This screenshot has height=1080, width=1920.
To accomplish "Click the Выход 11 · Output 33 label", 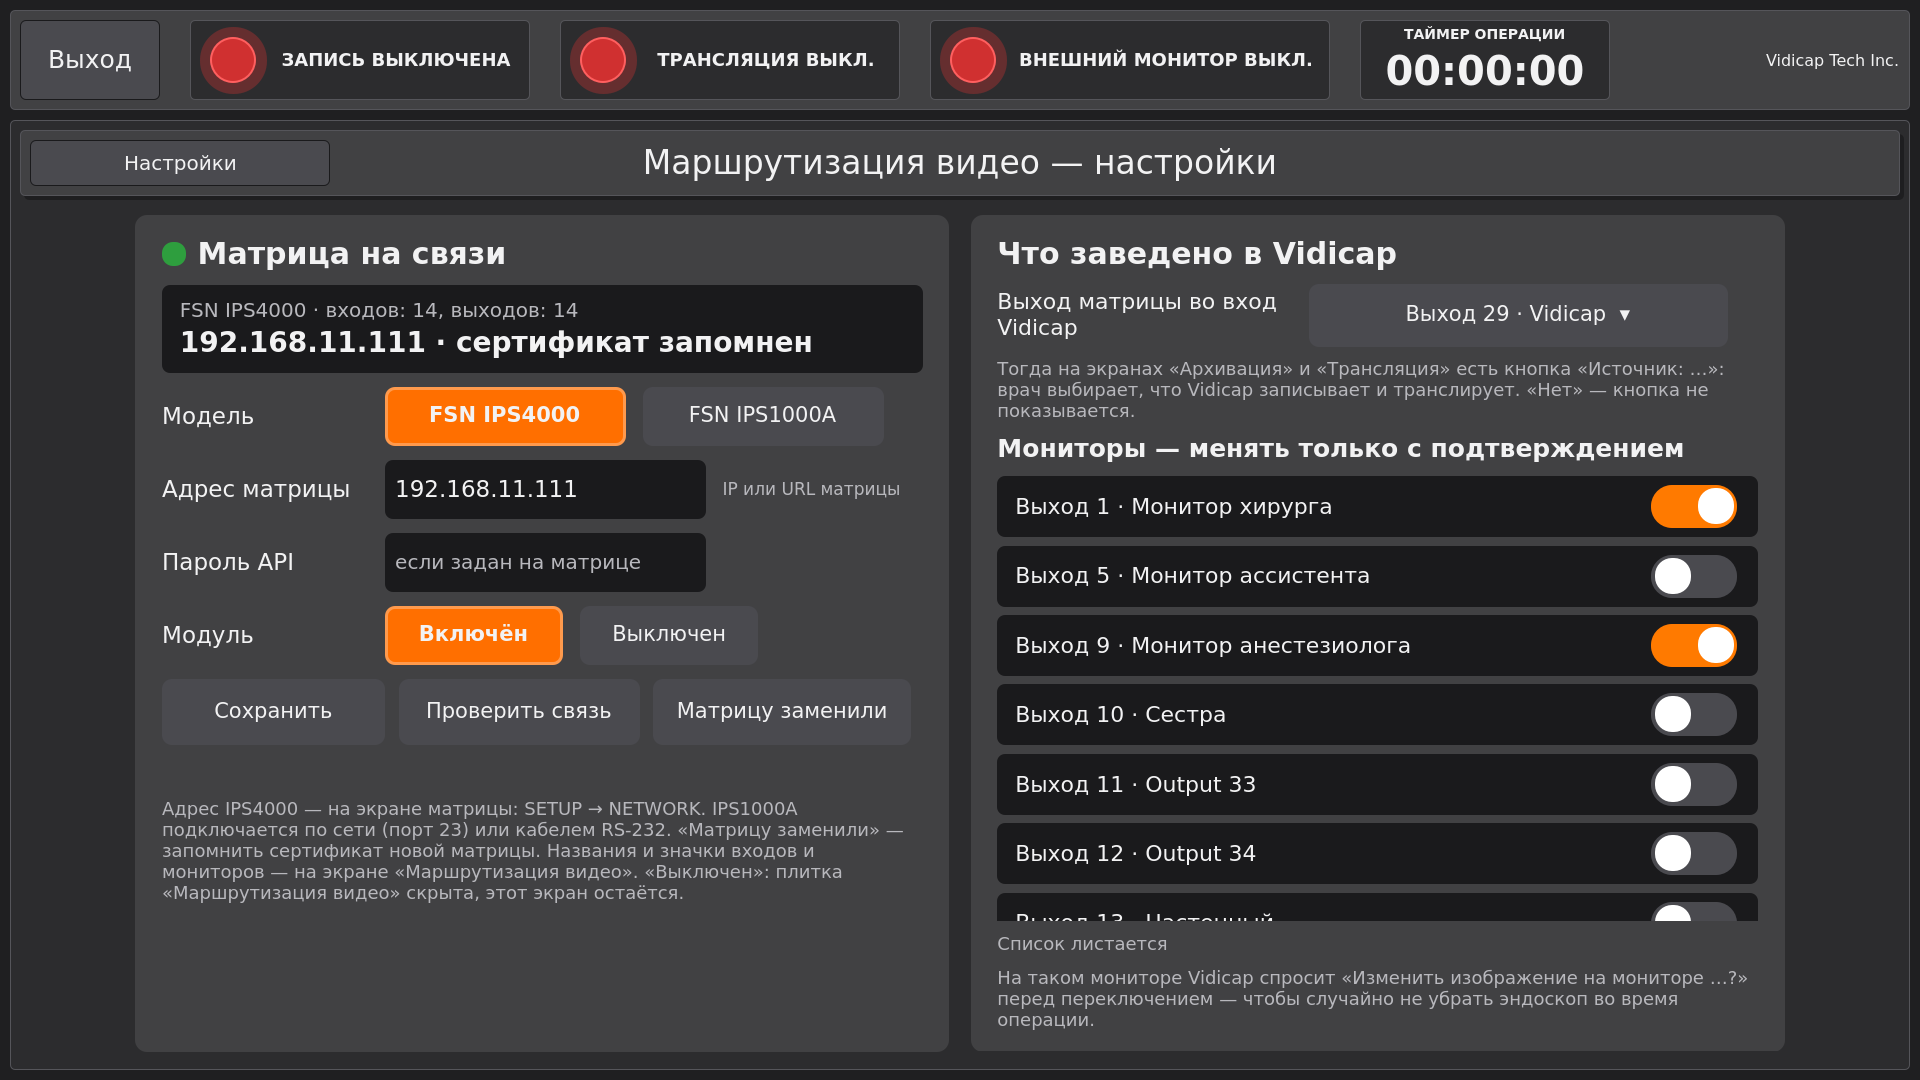I will point(1135,785).
